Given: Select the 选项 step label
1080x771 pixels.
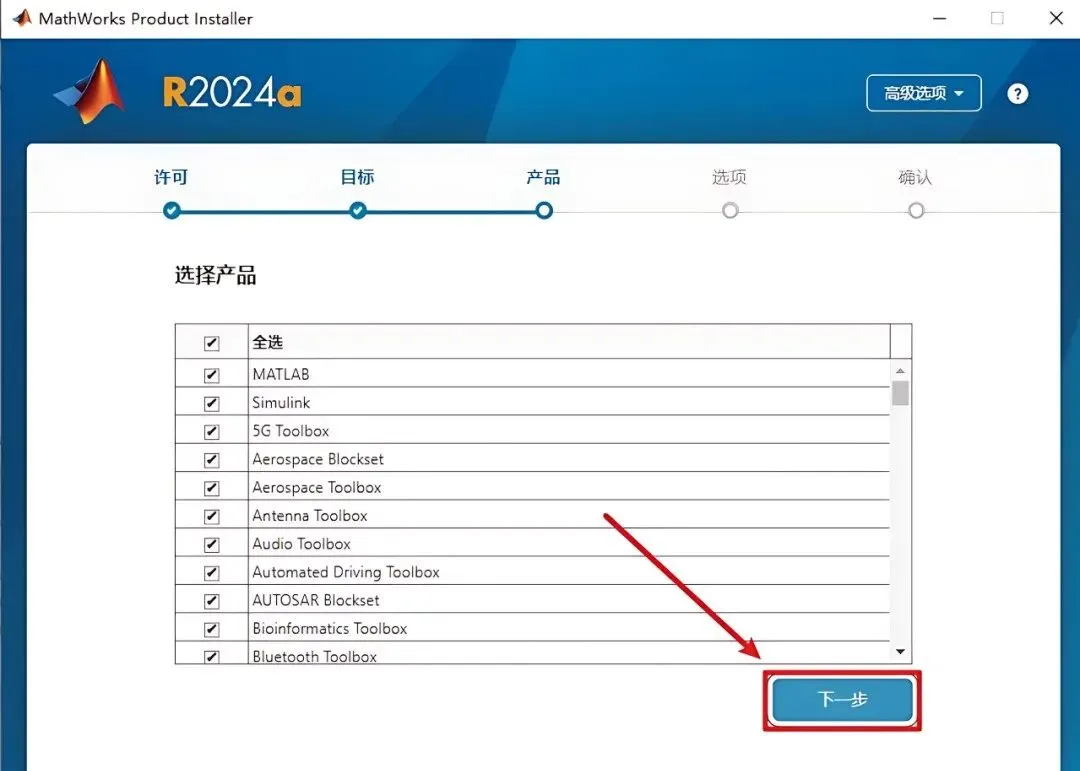Looking at the screenshot, I should pyautogui.click(x=729, y=177).
